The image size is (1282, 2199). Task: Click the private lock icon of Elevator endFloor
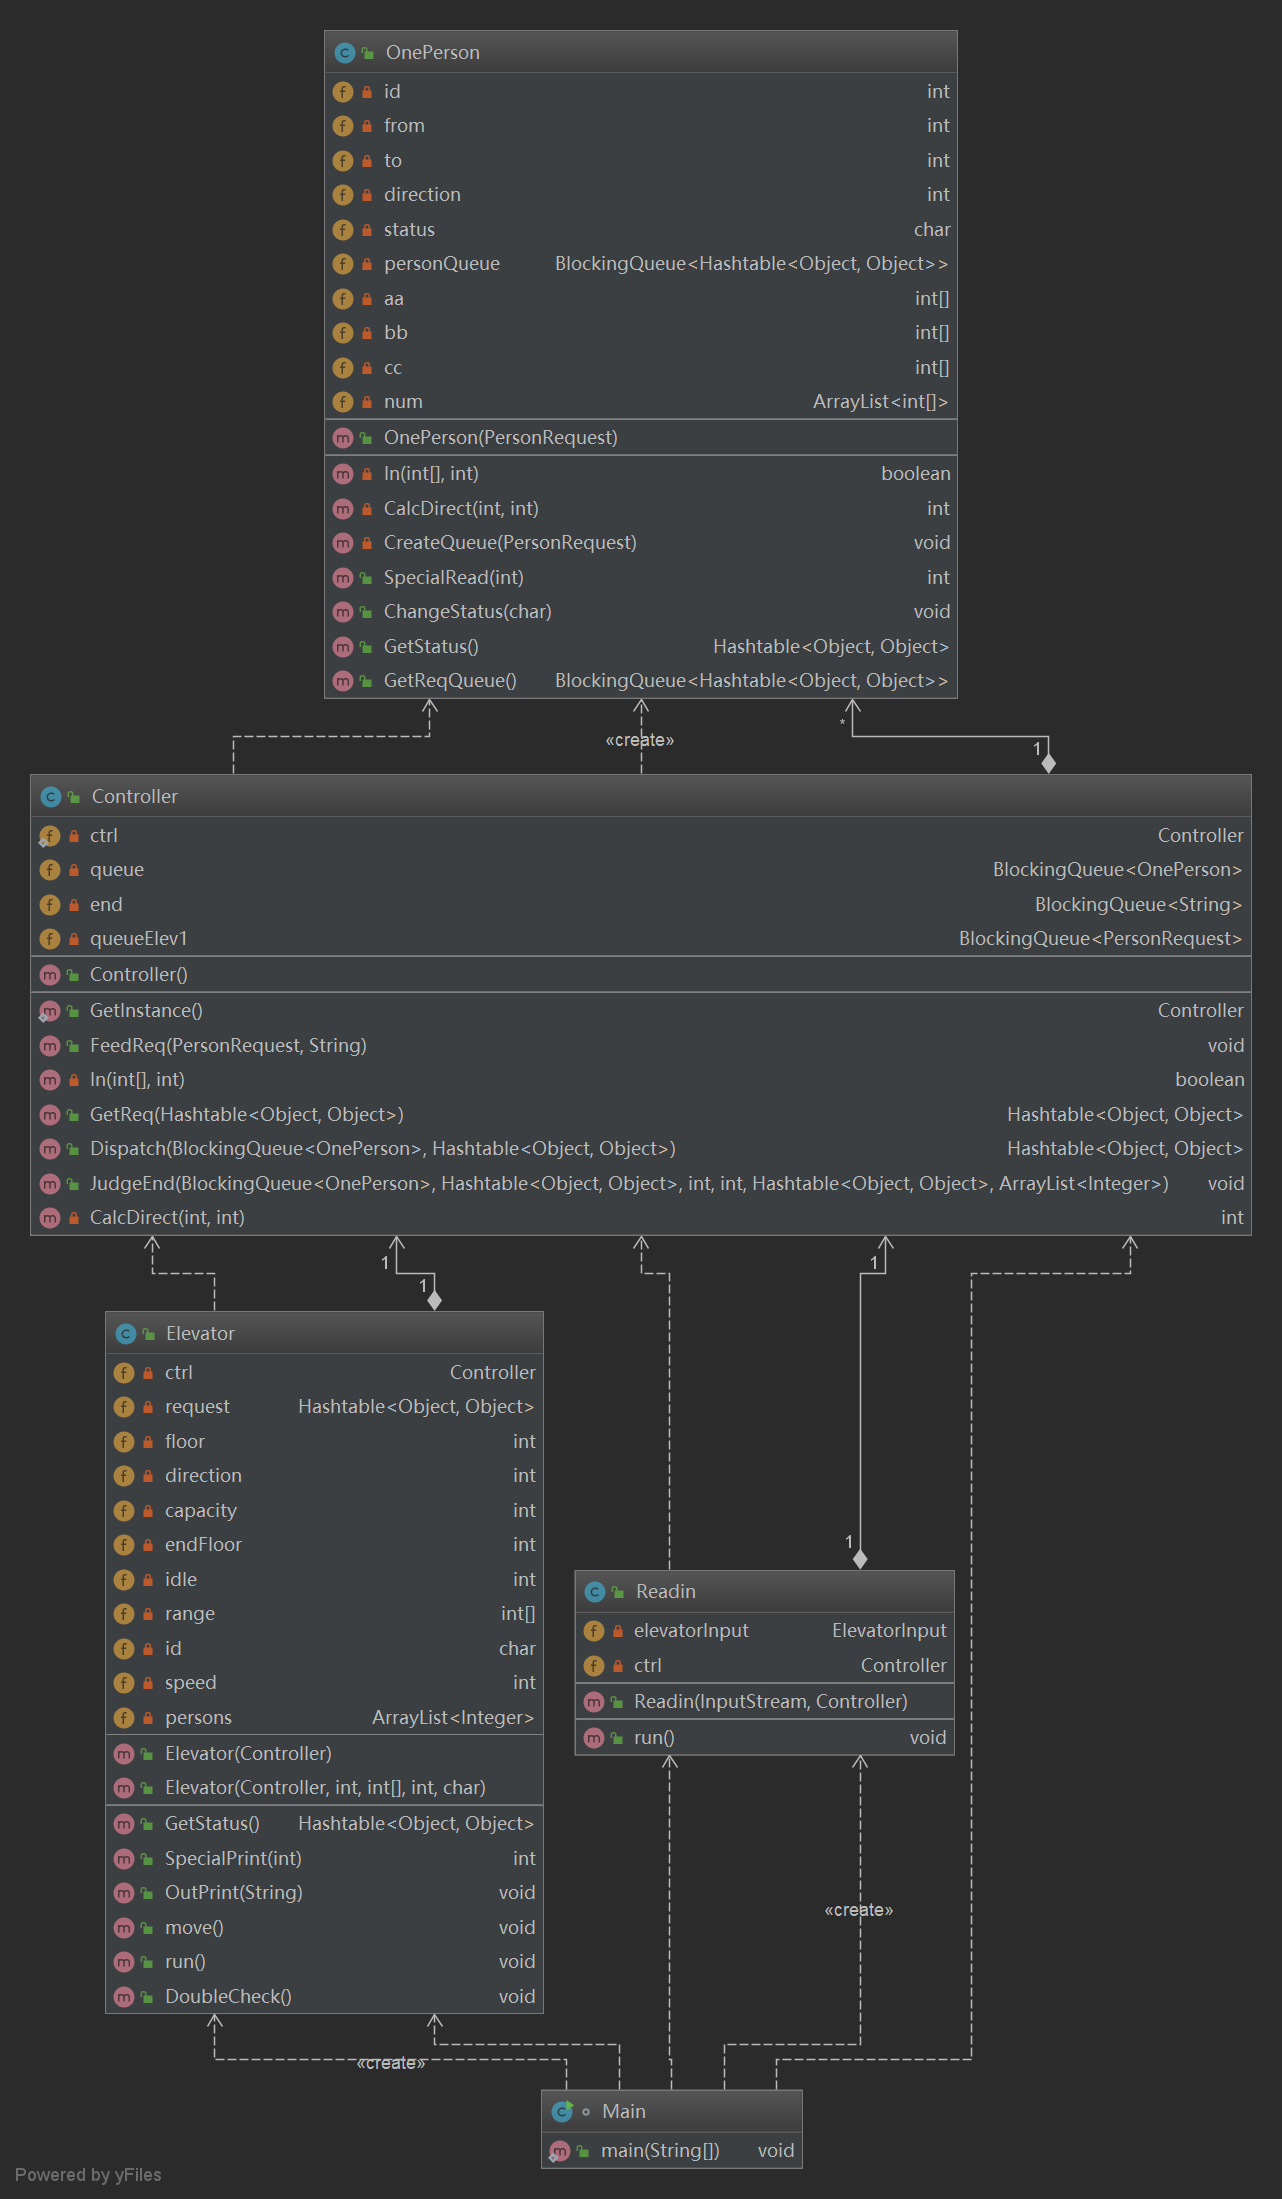click(148, 1545)
